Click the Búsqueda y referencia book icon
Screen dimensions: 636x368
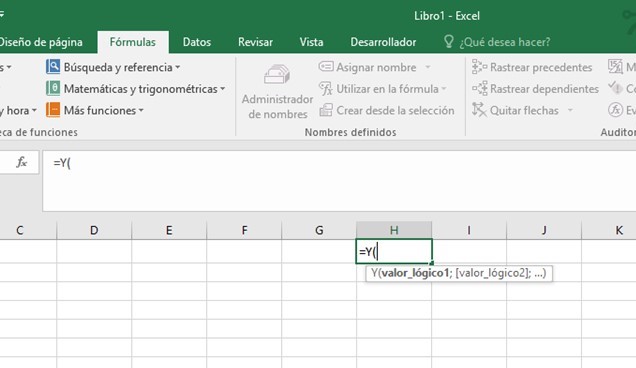pyautogui.click(x=53, y=67)
